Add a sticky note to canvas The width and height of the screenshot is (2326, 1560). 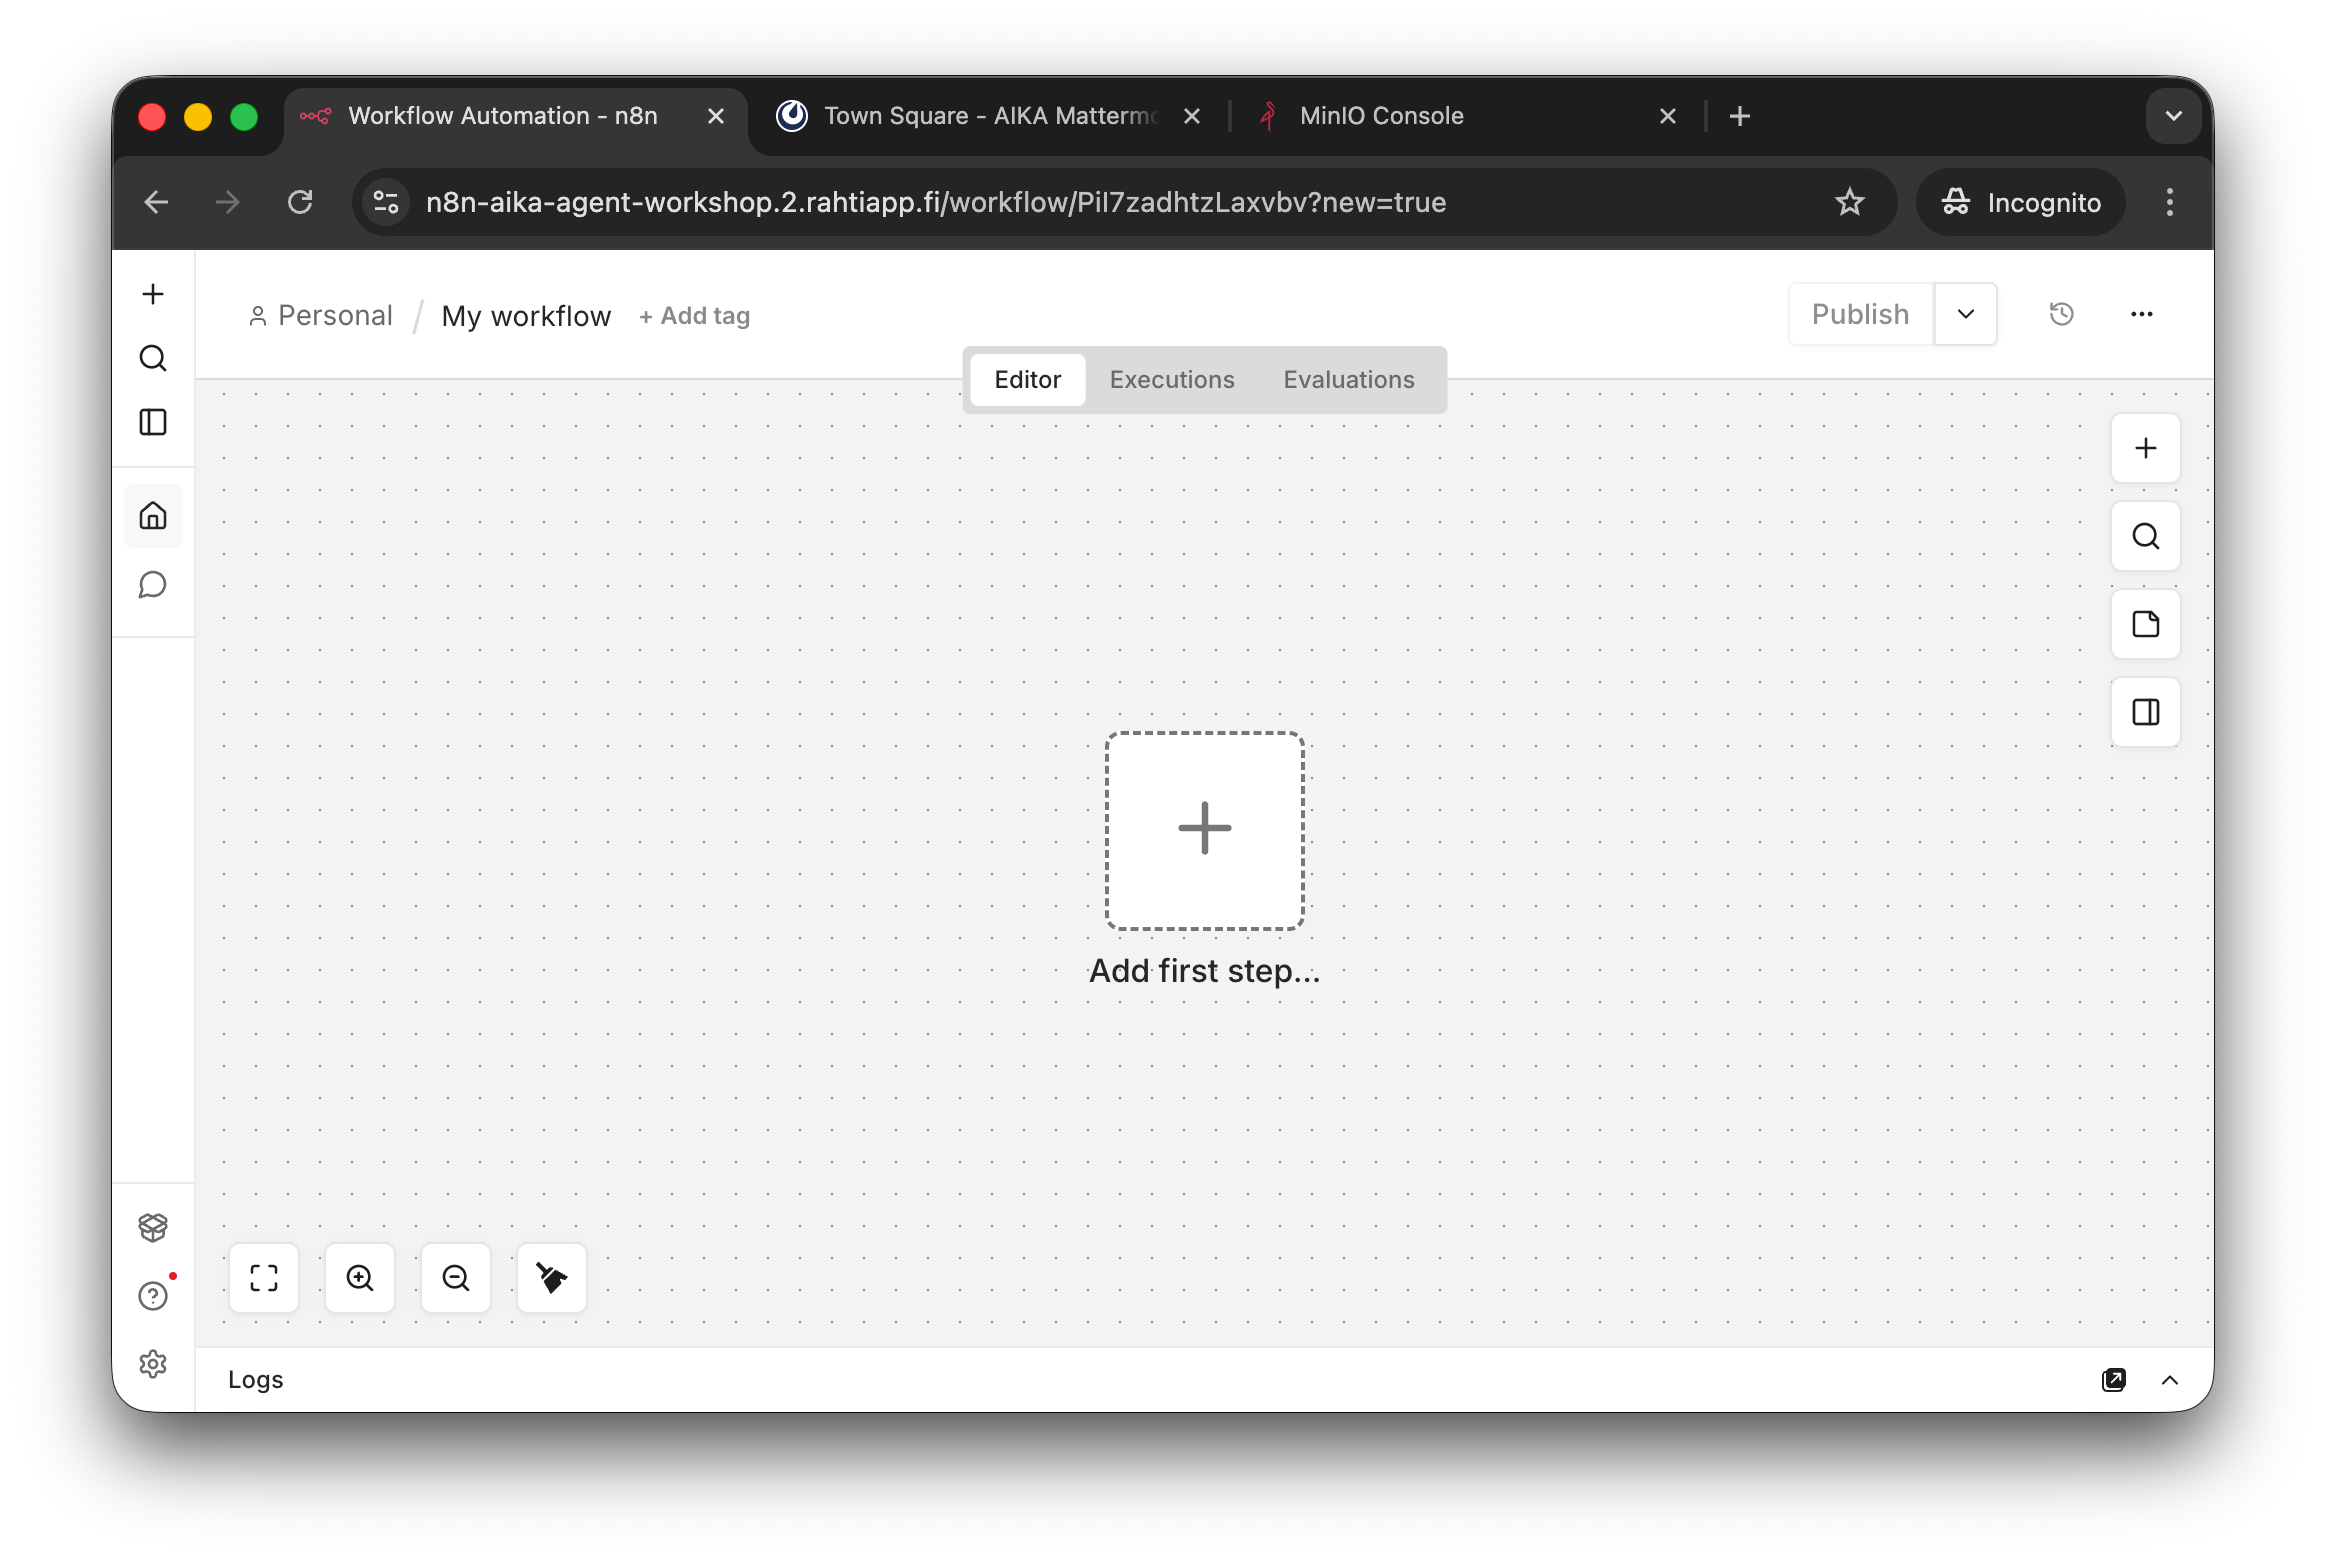2145,624
